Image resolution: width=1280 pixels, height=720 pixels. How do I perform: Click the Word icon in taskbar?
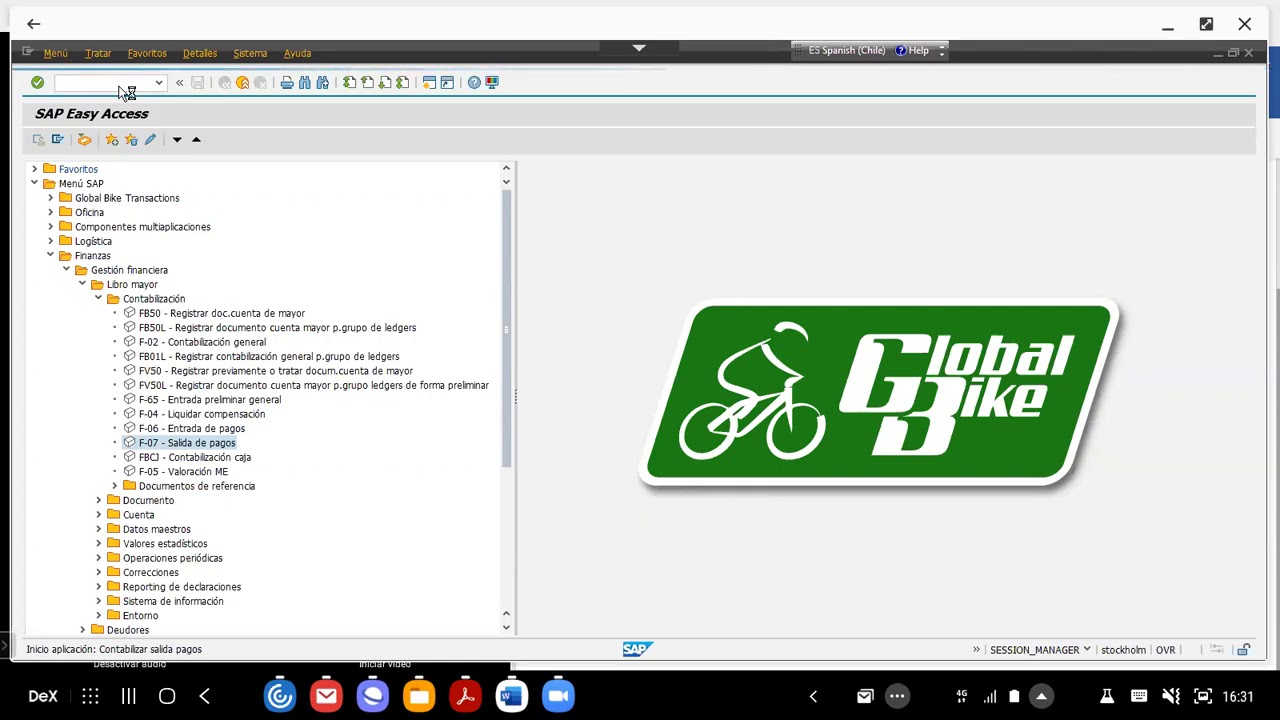[512, 696]
